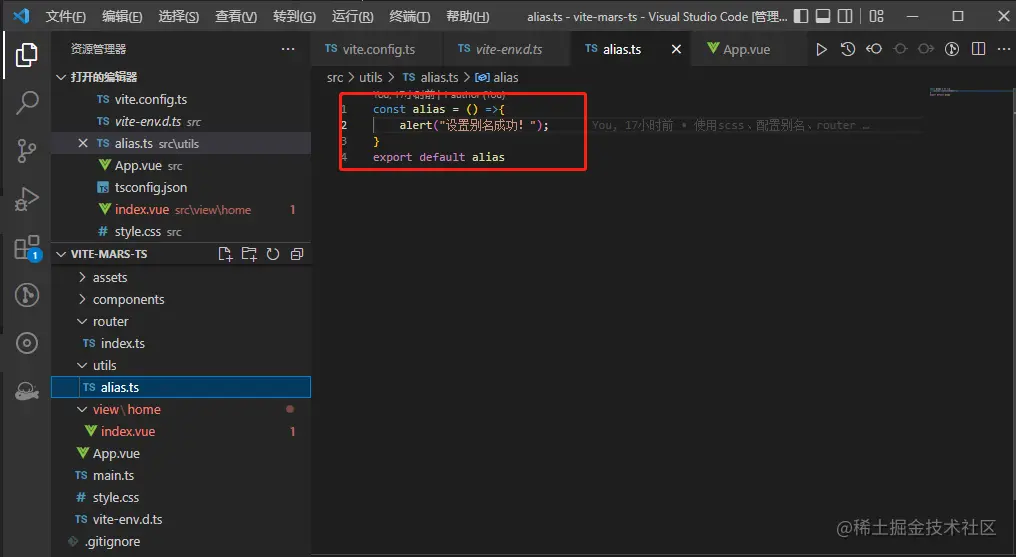Open the hat-shaped icon at bottom of activity bar
The height and width of the screenshot is (557, 1016).
pyautogui.click(x=27, y=391)
